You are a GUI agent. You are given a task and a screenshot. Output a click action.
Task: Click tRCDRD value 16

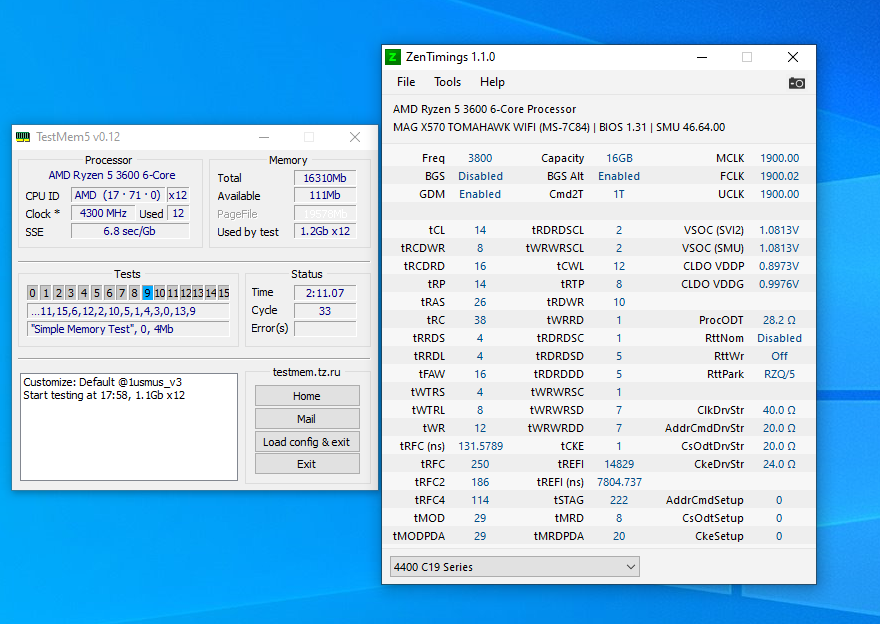click(480, 266)
